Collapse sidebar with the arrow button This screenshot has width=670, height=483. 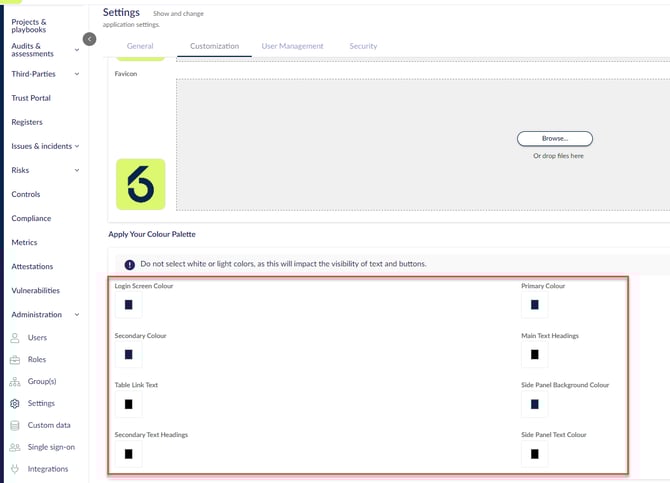[x=89, y=39]
